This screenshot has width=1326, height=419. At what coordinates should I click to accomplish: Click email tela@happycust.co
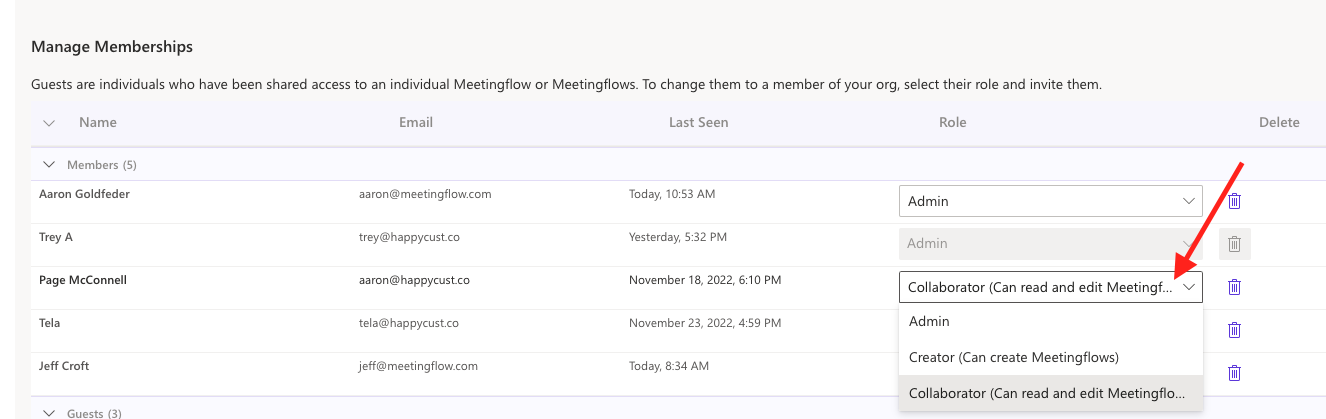[x=408, y=323]
